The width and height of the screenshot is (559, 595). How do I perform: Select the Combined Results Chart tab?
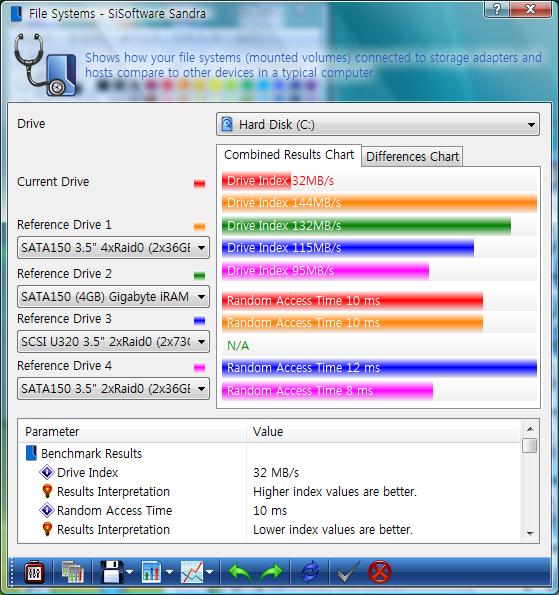[x=289, y=155]
